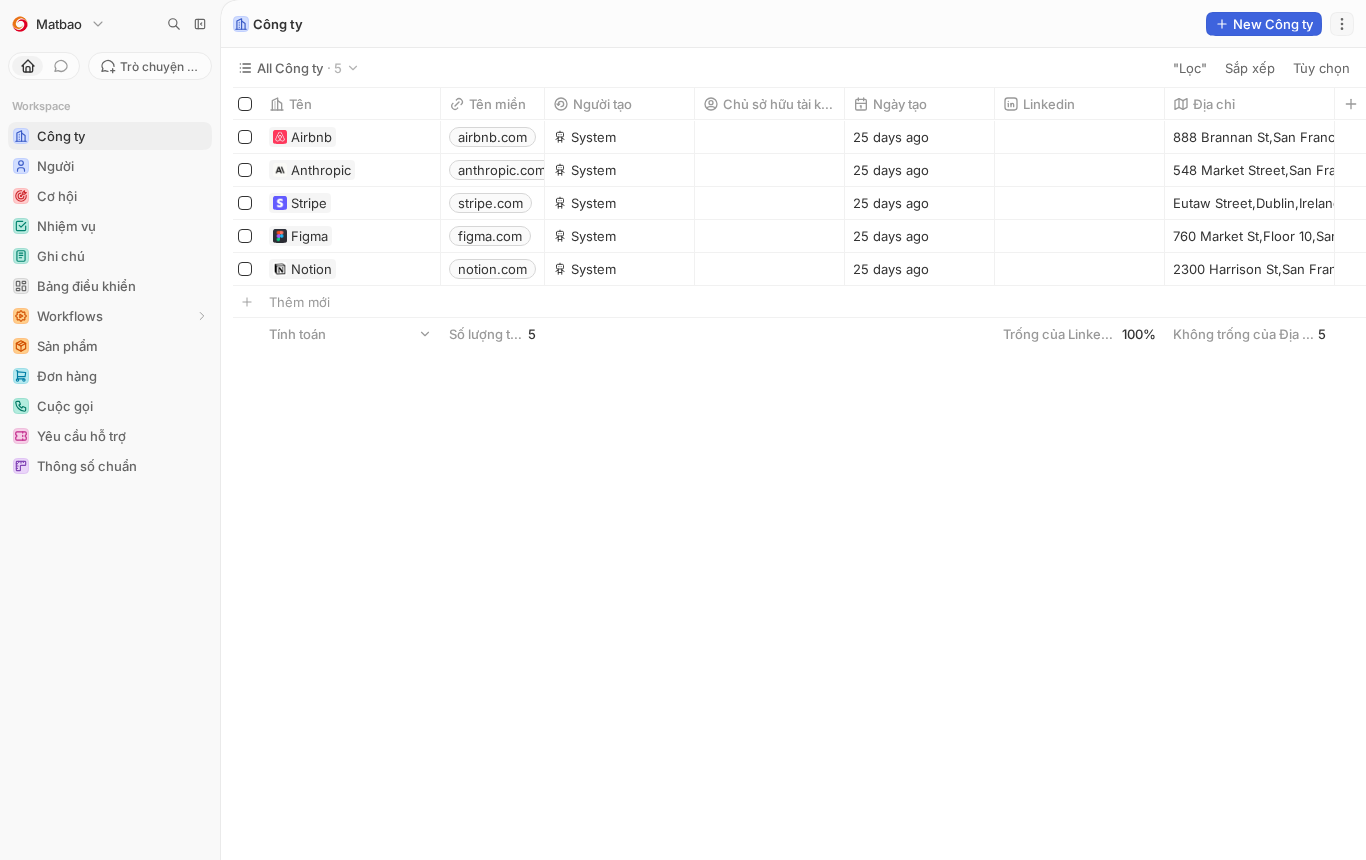
Task: Click the Bảng điều khiển dashboard icon
Action: tap(21, 286)
